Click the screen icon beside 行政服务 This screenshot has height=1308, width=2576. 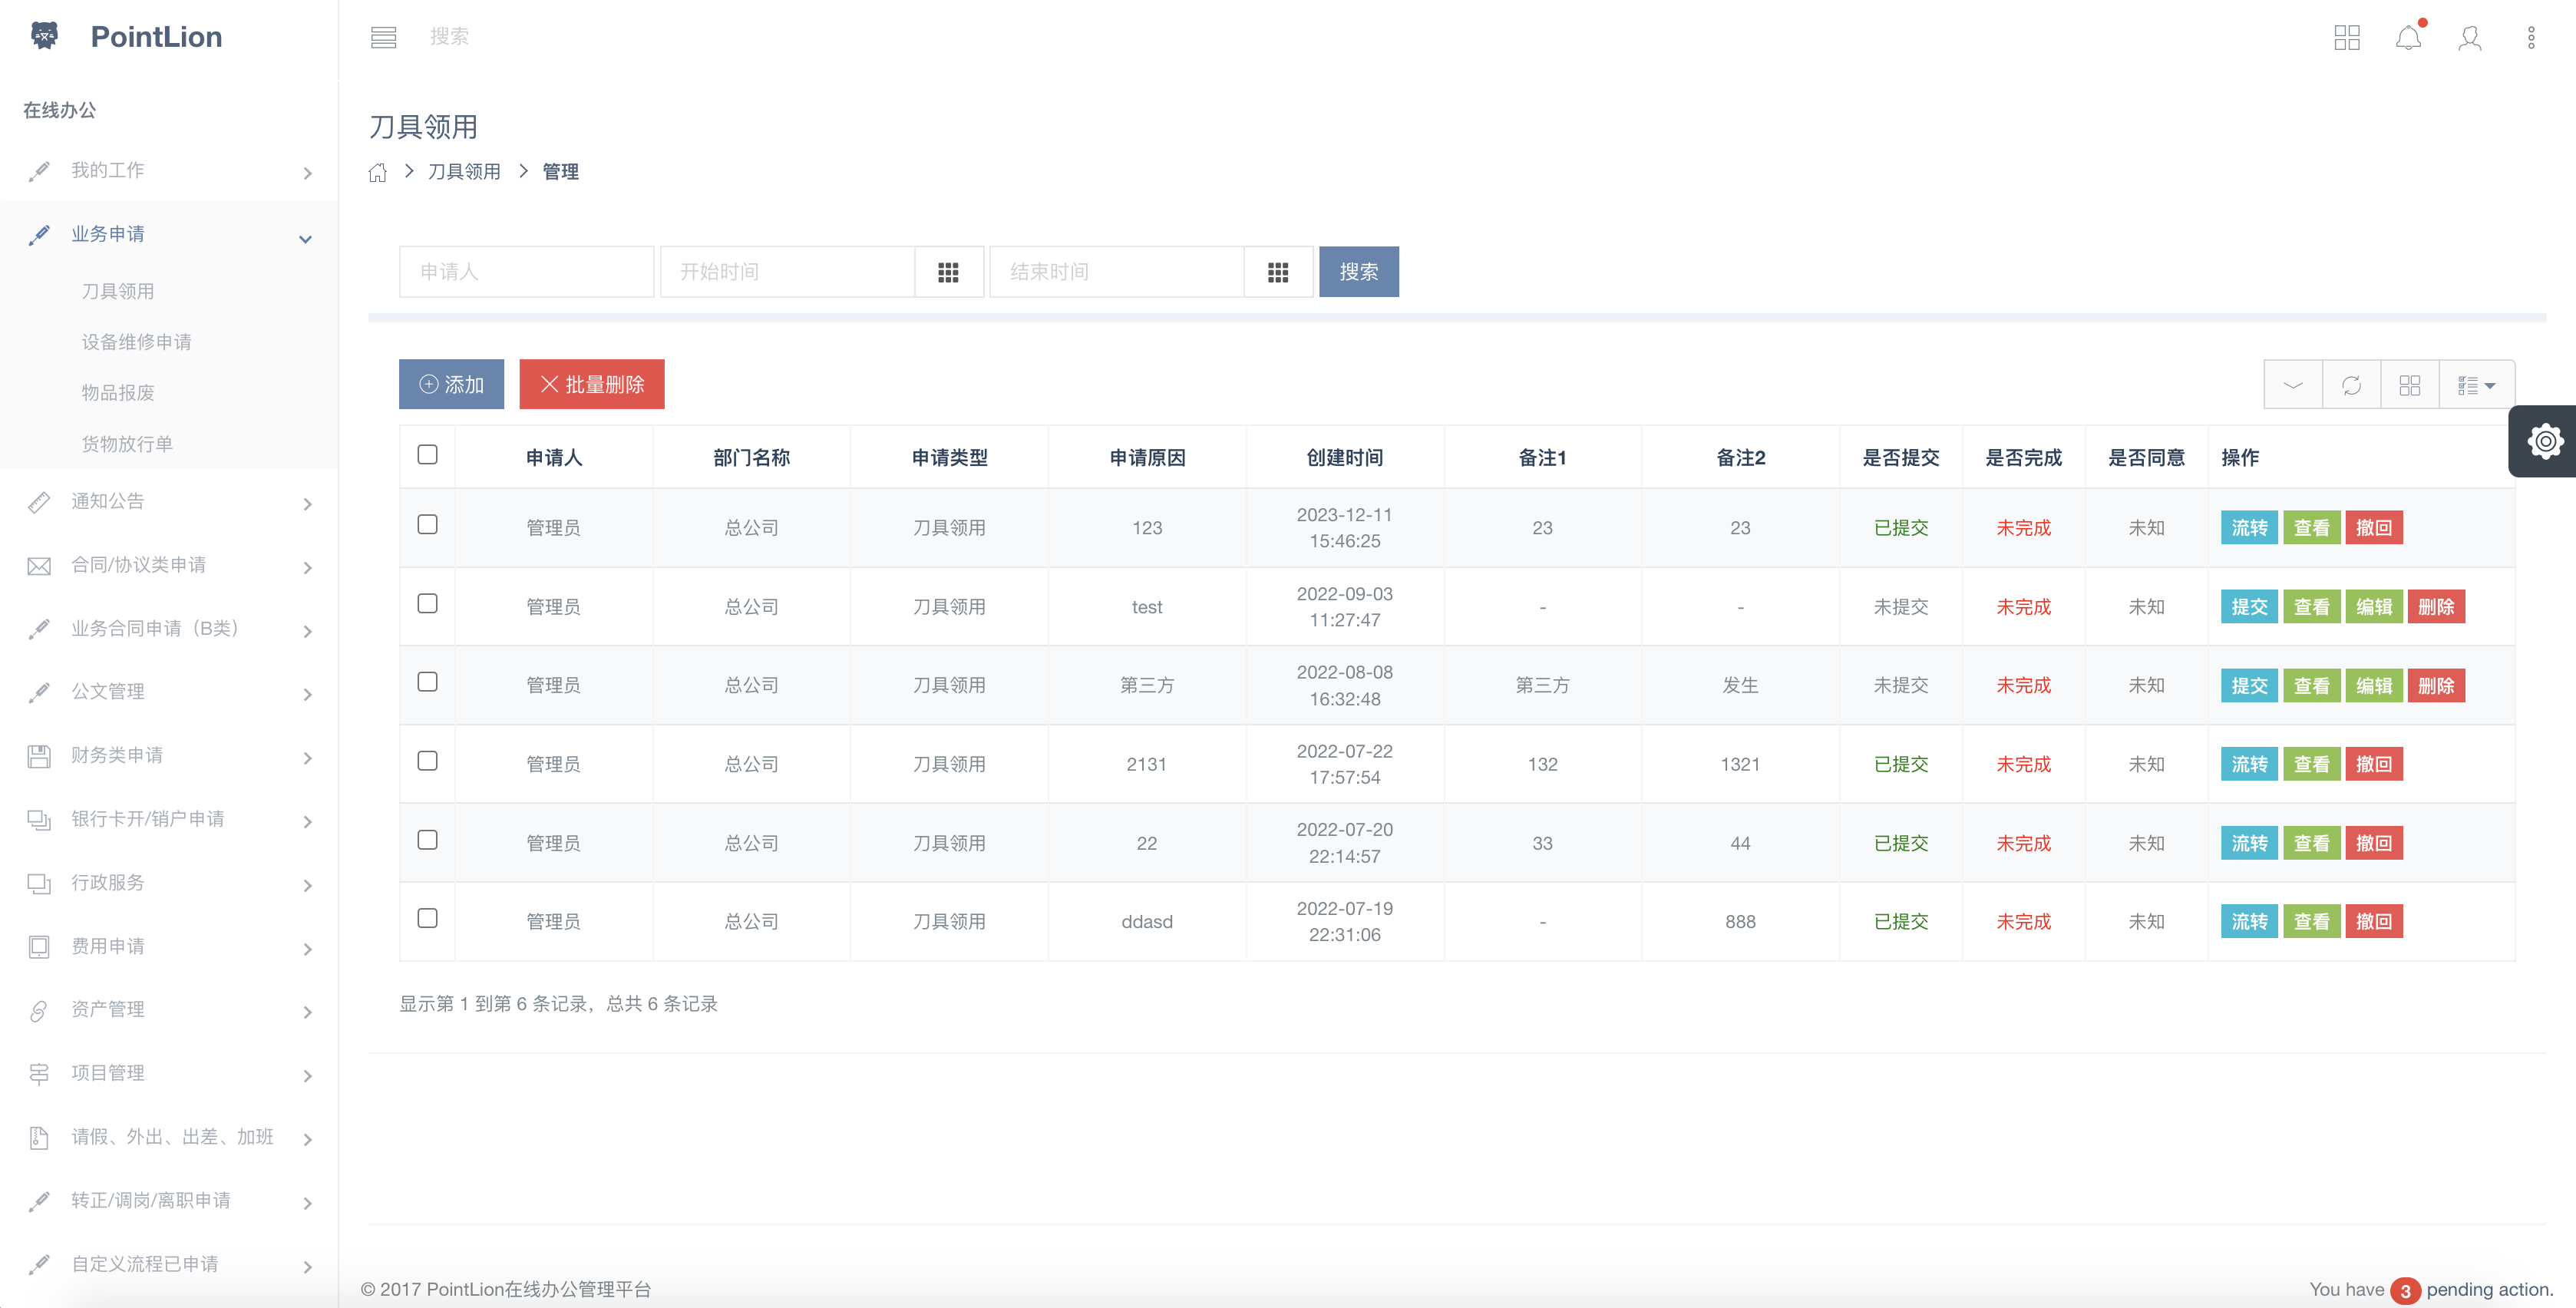38,883
